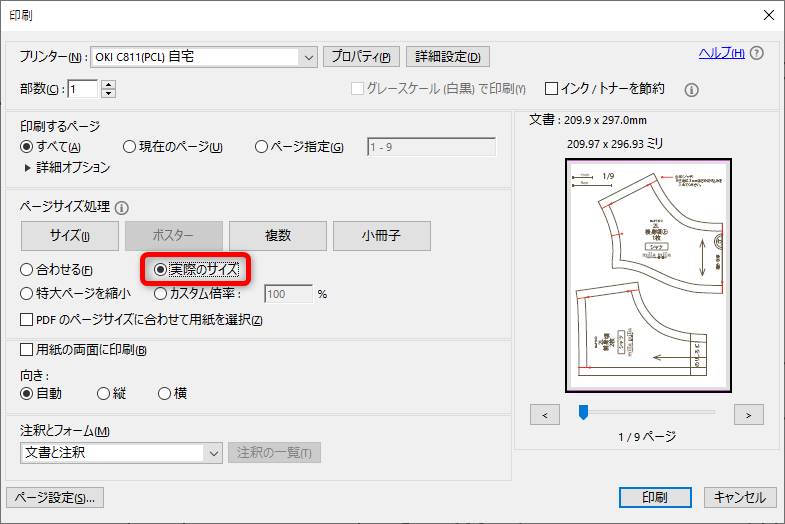Expand the 詳細オプション section
This screenshot has height=524, width=785.
(x=29, y=168)
